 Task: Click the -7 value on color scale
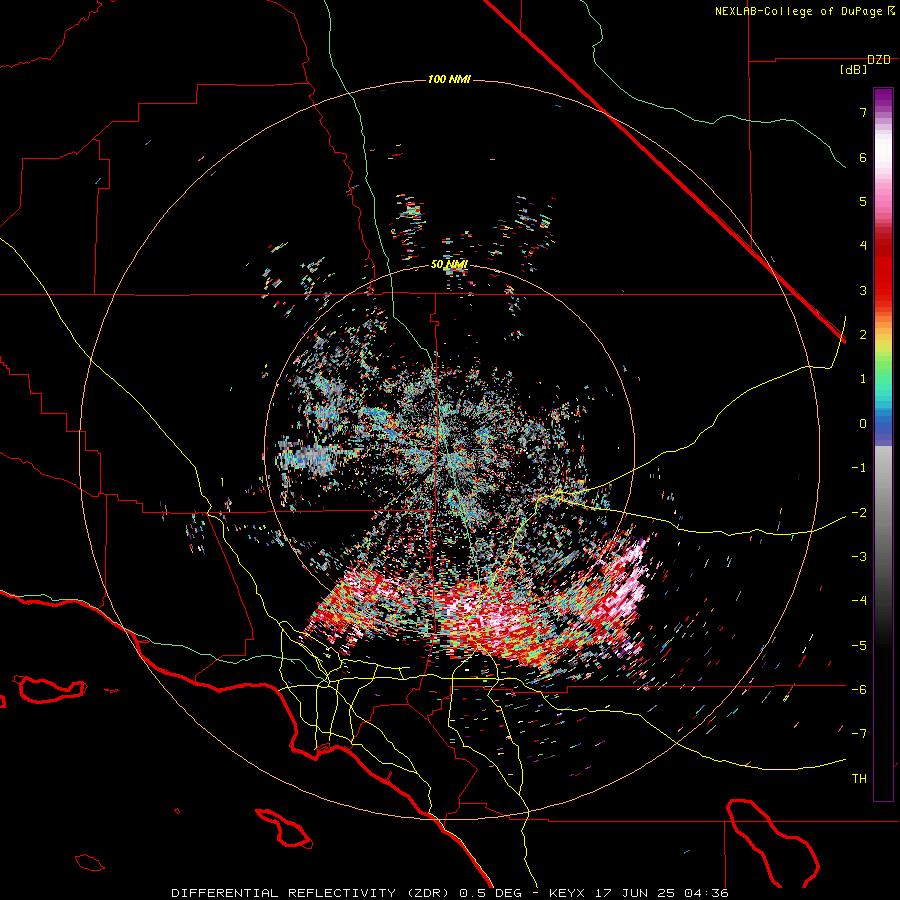pos(859,734)
